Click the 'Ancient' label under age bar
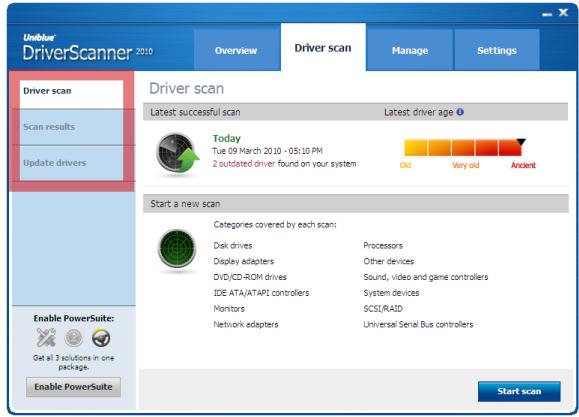The height and width of the screenshot is (417, 579). point(523,165)
